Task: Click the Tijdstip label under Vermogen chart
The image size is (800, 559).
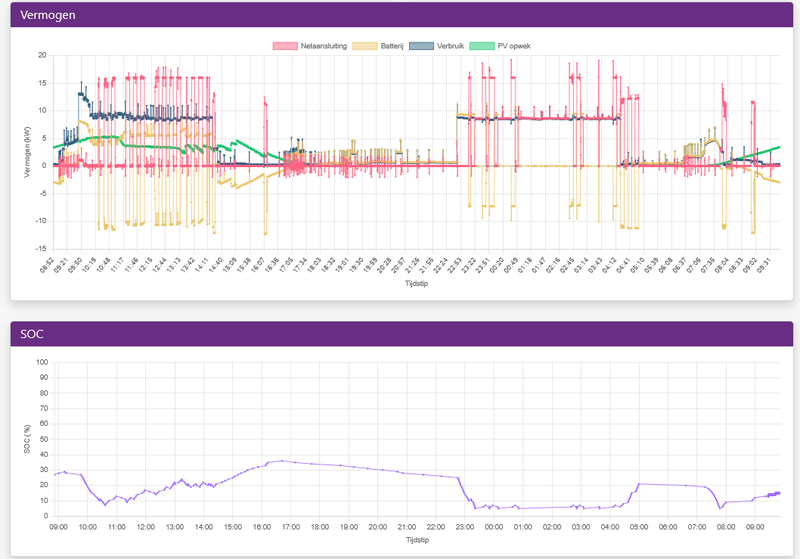Action: [416, 284]
